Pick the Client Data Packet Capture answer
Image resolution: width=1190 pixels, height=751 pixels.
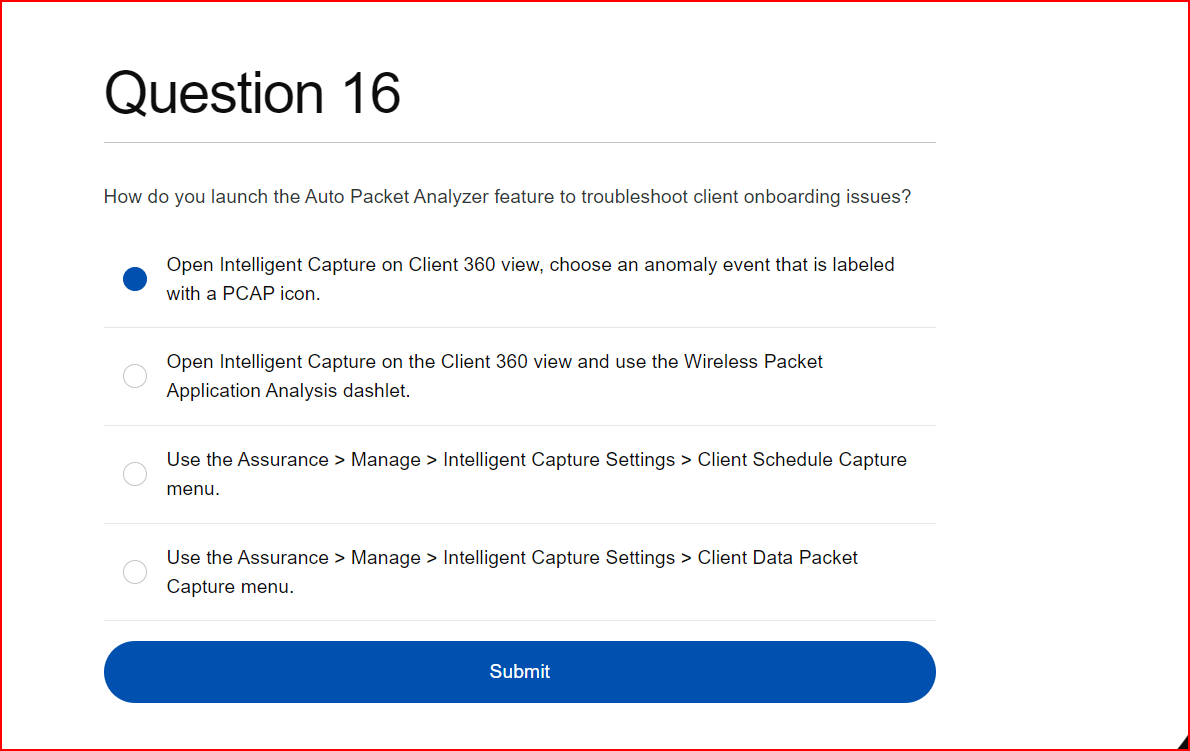pyautogui.click(x=135, y=572)
